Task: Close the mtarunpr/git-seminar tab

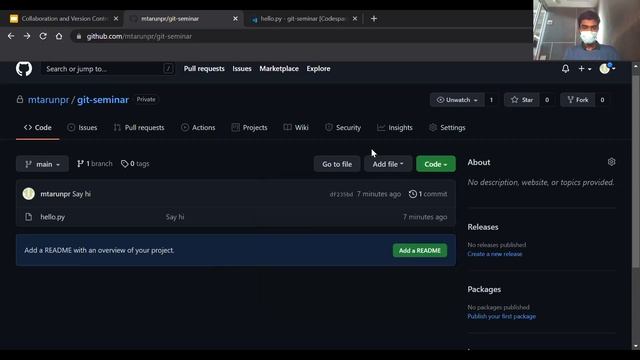Action: point(235,19)
